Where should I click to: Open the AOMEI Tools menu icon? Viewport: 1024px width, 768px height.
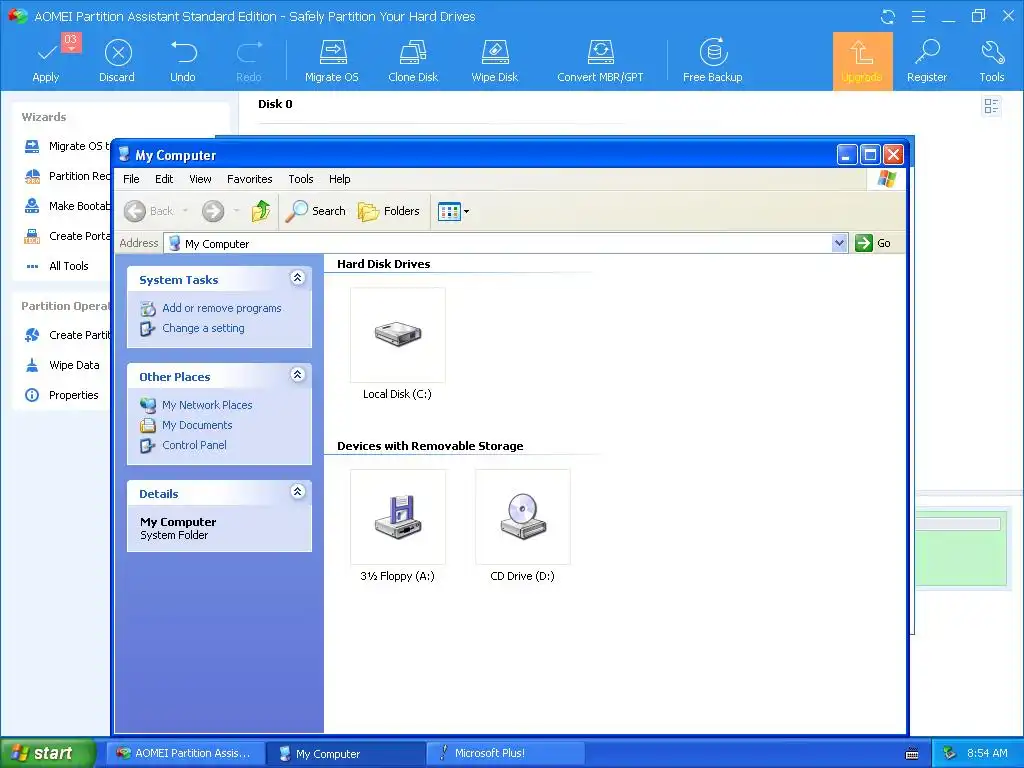[991, 61]
